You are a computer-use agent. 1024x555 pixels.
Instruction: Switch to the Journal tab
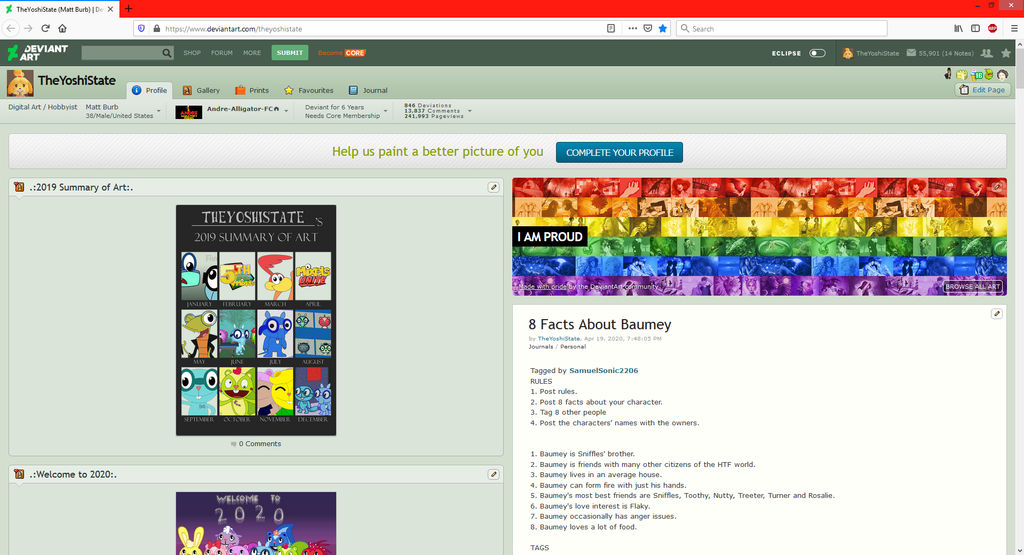tap(368, 90)
